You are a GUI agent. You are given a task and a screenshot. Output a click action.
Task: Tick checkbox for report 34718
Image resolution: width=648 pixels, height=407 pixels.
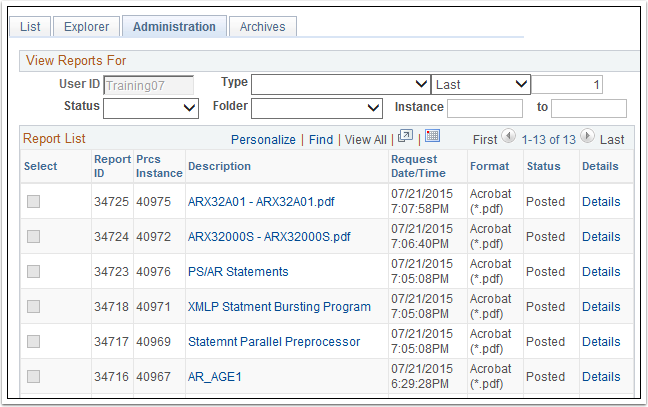point(33,307)
